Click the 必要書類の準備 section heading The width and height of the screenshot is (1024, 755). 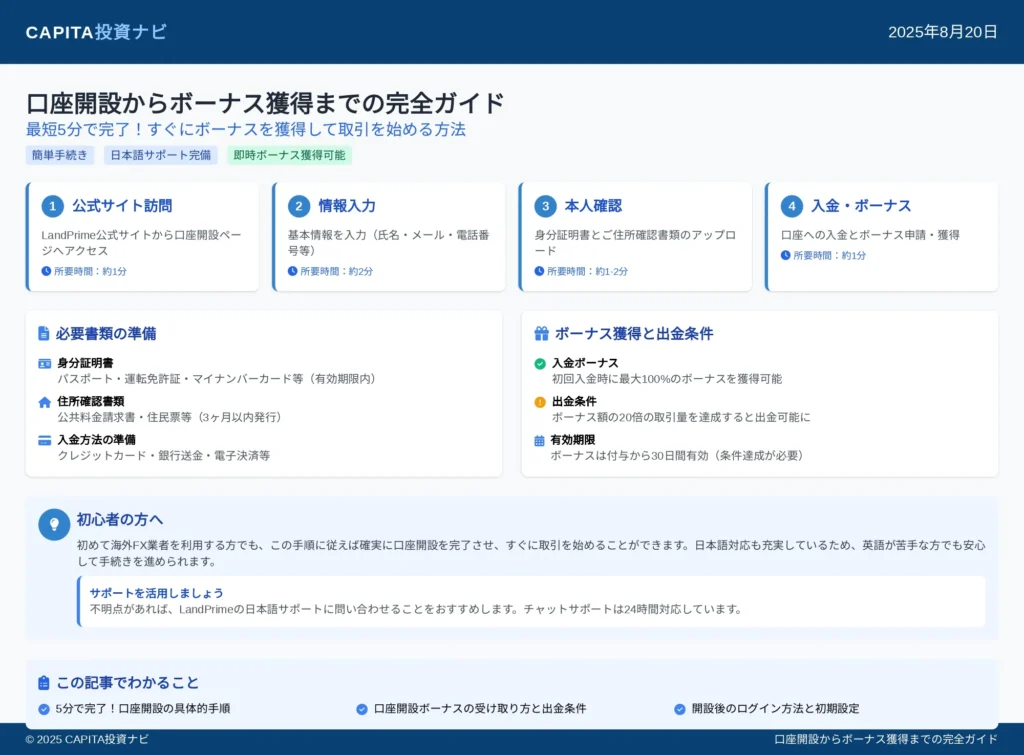click(x=106, y=334)
